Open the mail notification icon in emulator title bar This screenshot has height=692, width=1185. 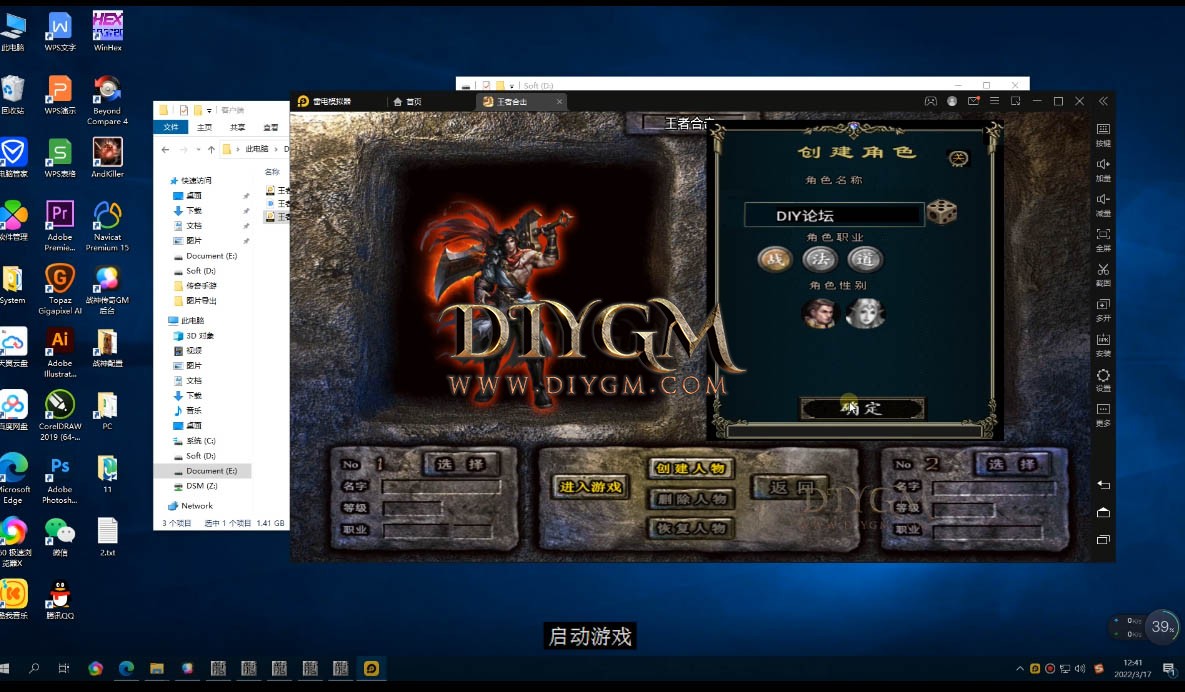coord(973,101)
